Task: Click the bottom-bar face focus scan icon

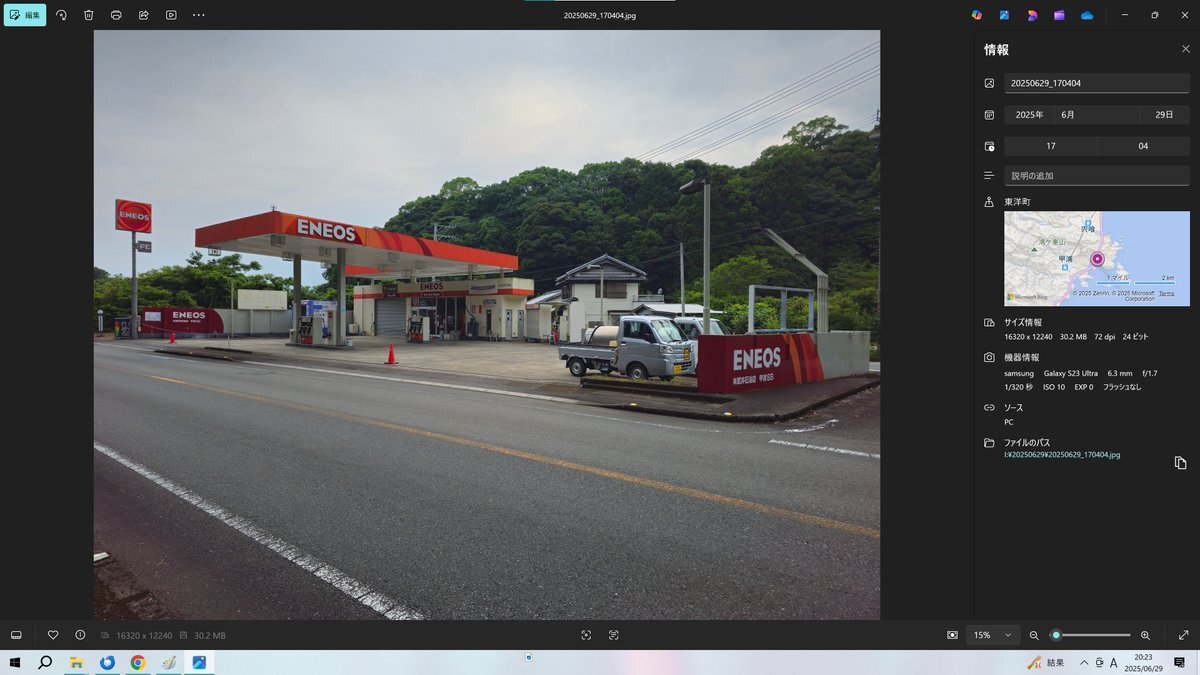Action: [x=586, y=635]
